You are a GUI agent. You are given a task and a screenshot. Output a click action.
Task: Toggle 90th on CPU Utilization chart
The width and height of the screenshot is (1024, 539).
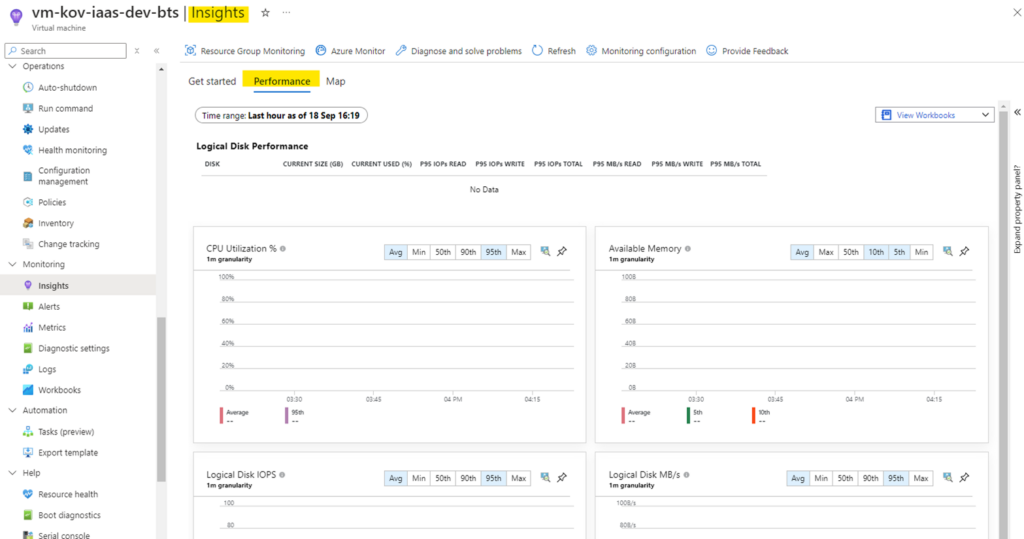pos(468,252)
